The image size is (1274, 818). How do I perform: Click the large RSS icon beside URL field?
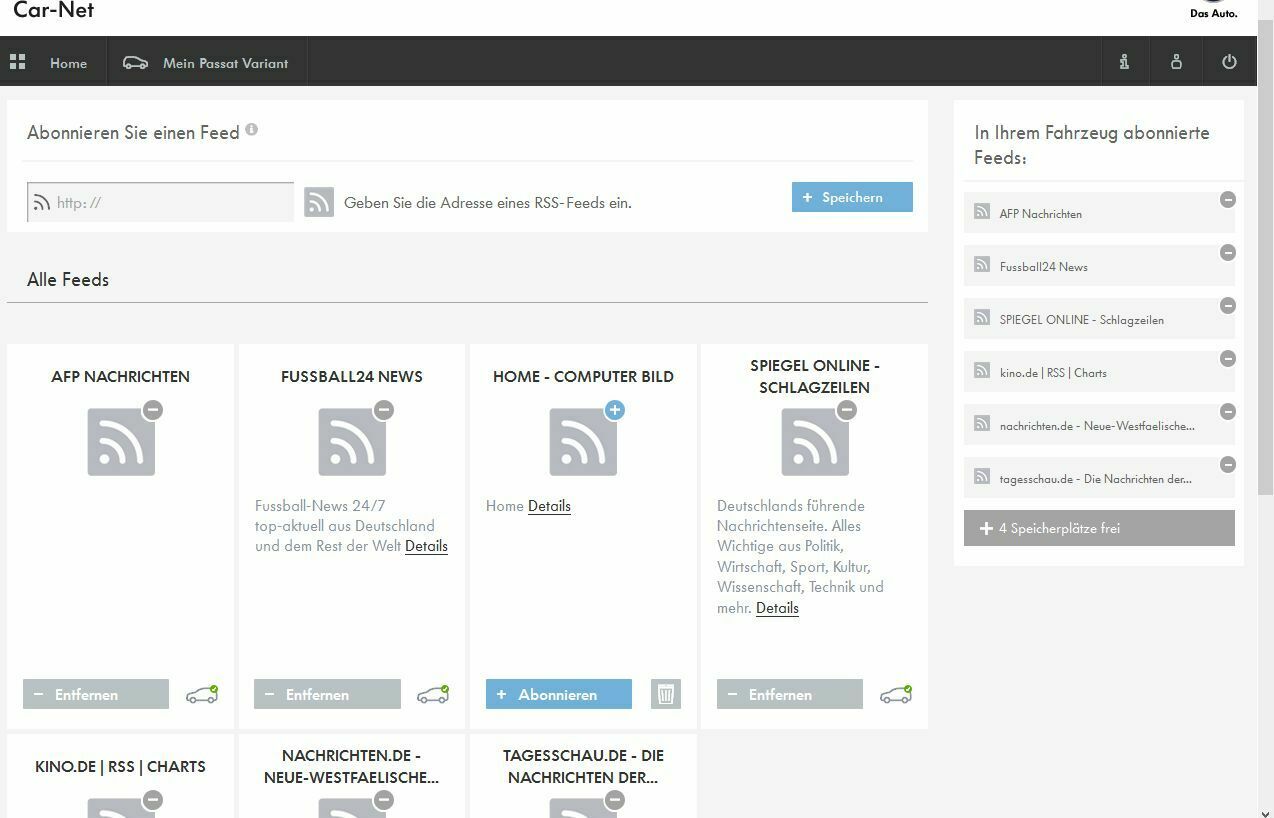(x=319, y=201)
